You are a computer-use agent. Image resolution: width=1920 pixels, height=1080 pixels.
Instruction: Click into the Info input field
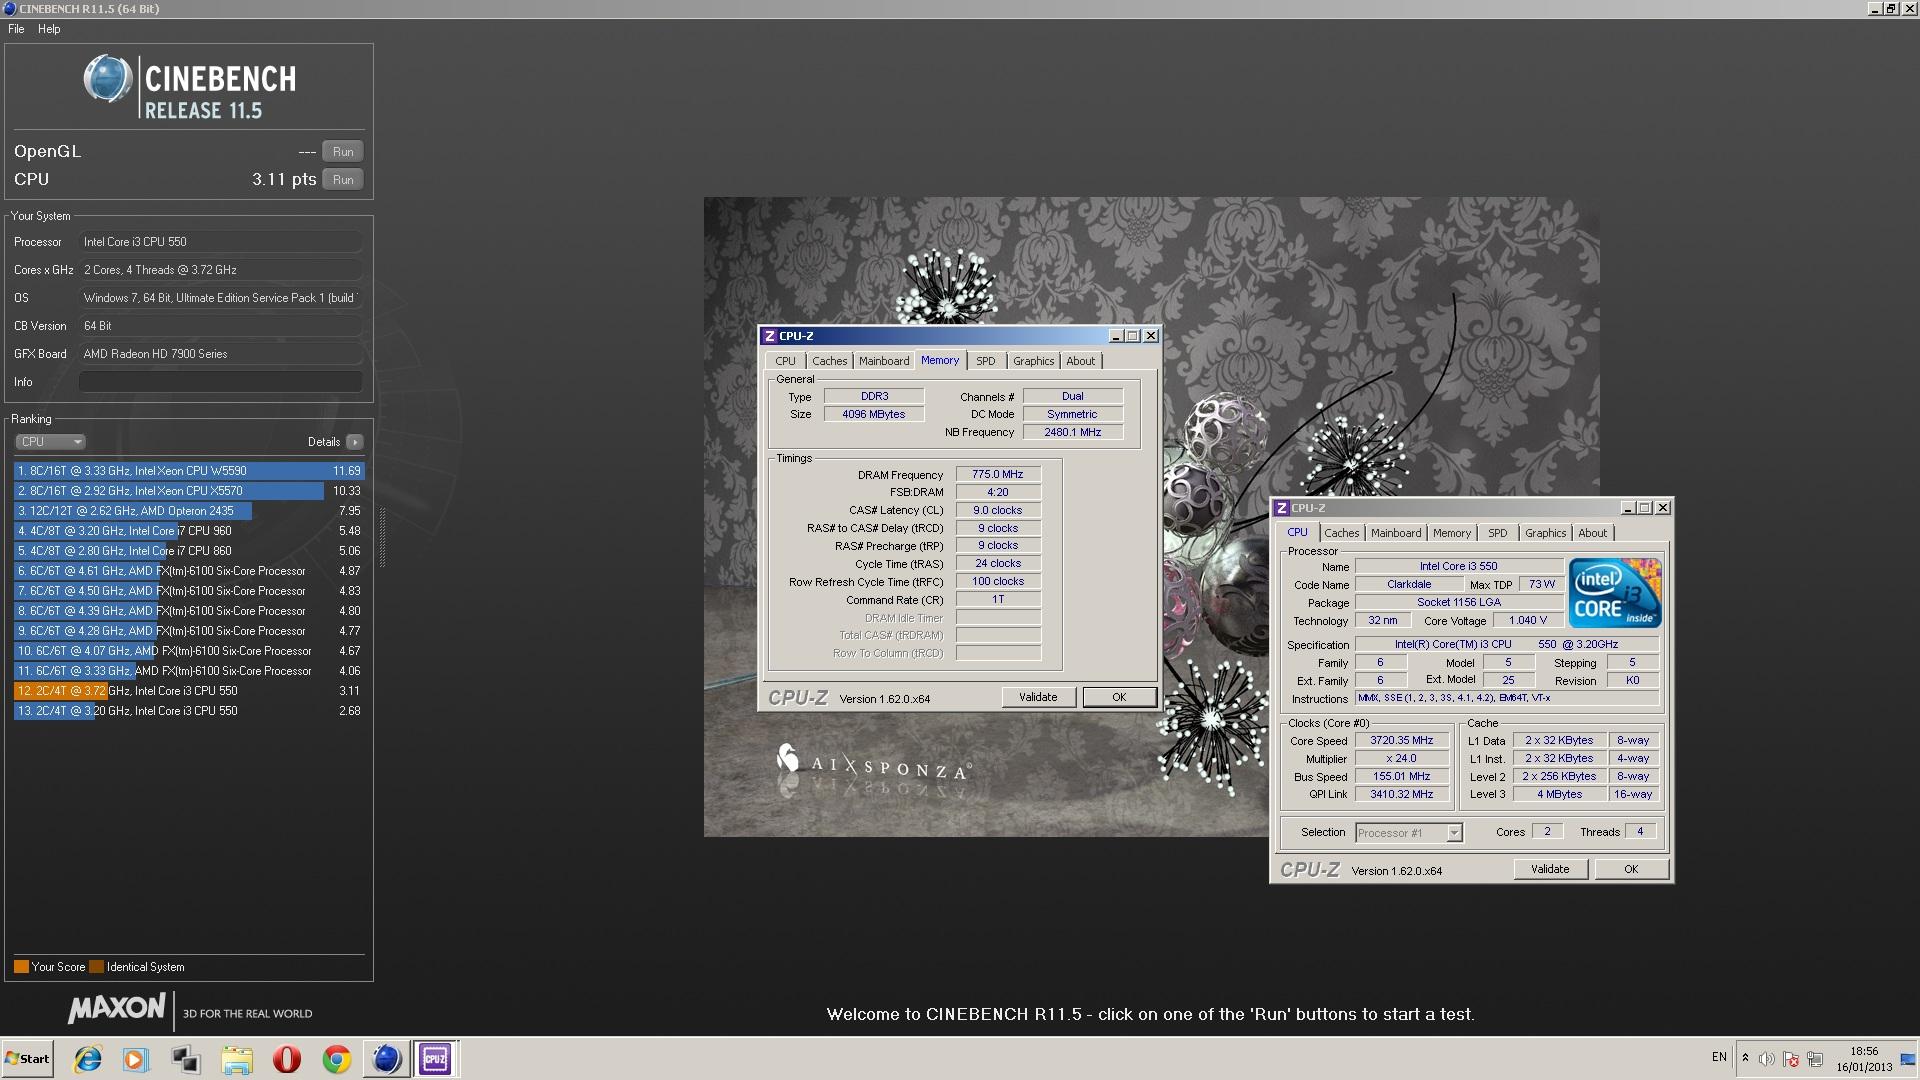[x=220, y=382]
